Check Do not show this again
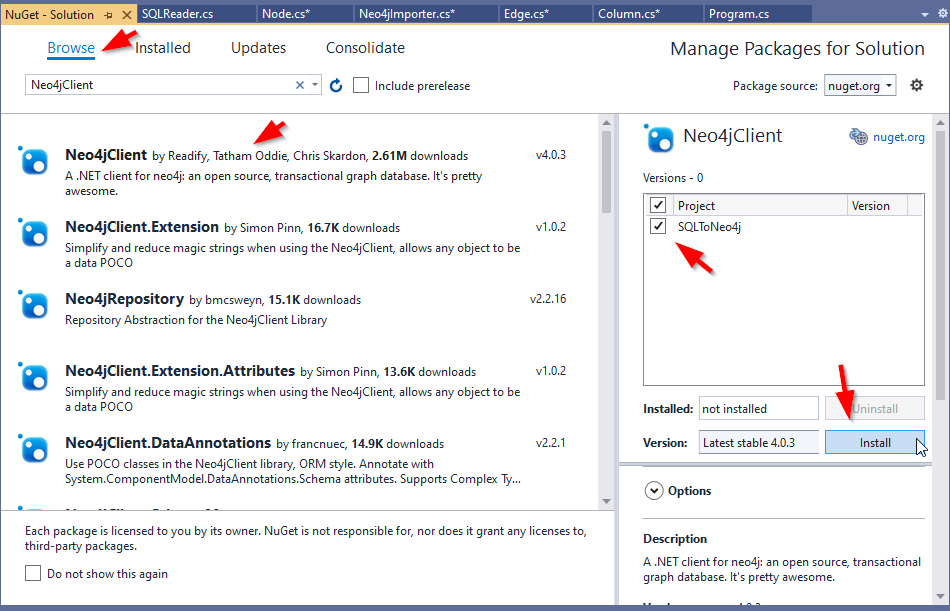Viewport: 950px width, 611px height. tap(33, 573)
